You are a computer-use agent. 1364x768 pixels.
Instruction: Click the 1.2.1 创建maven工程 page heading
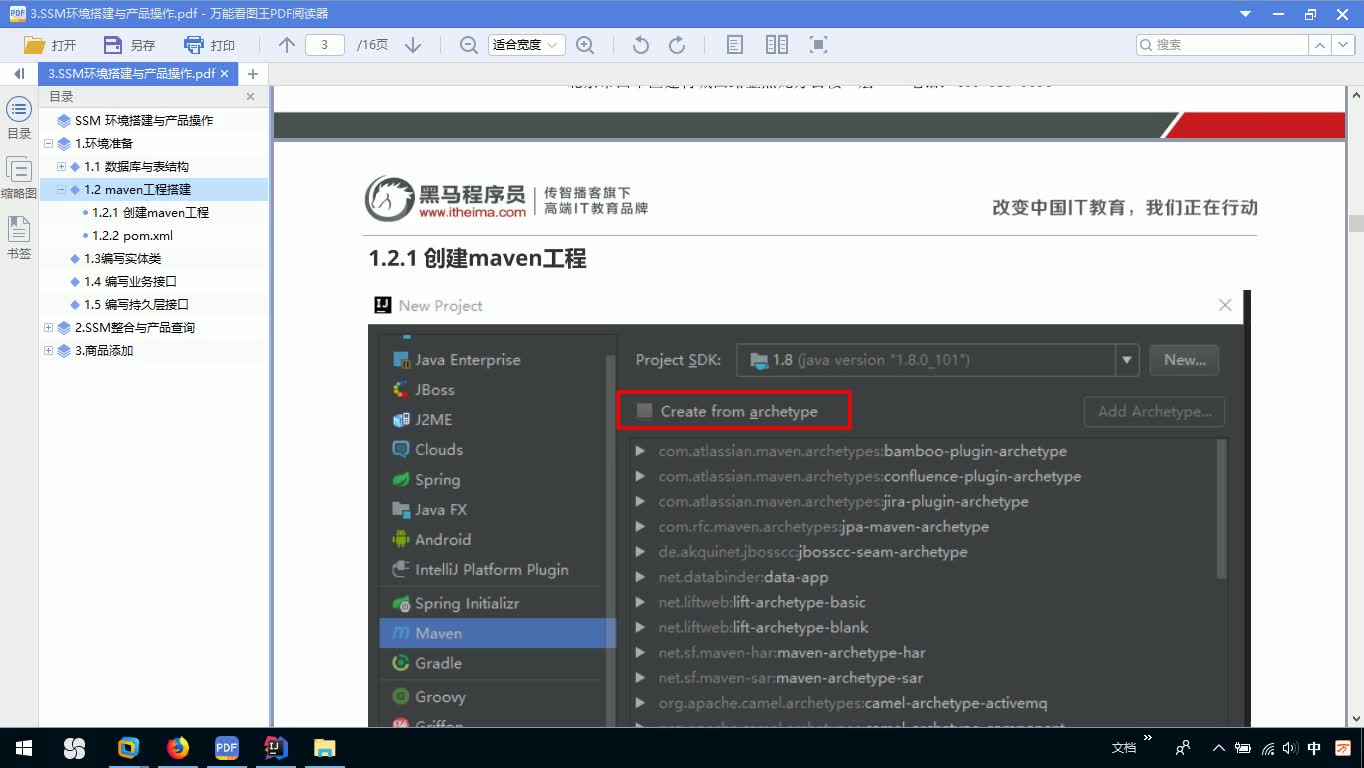click(477, 259)
